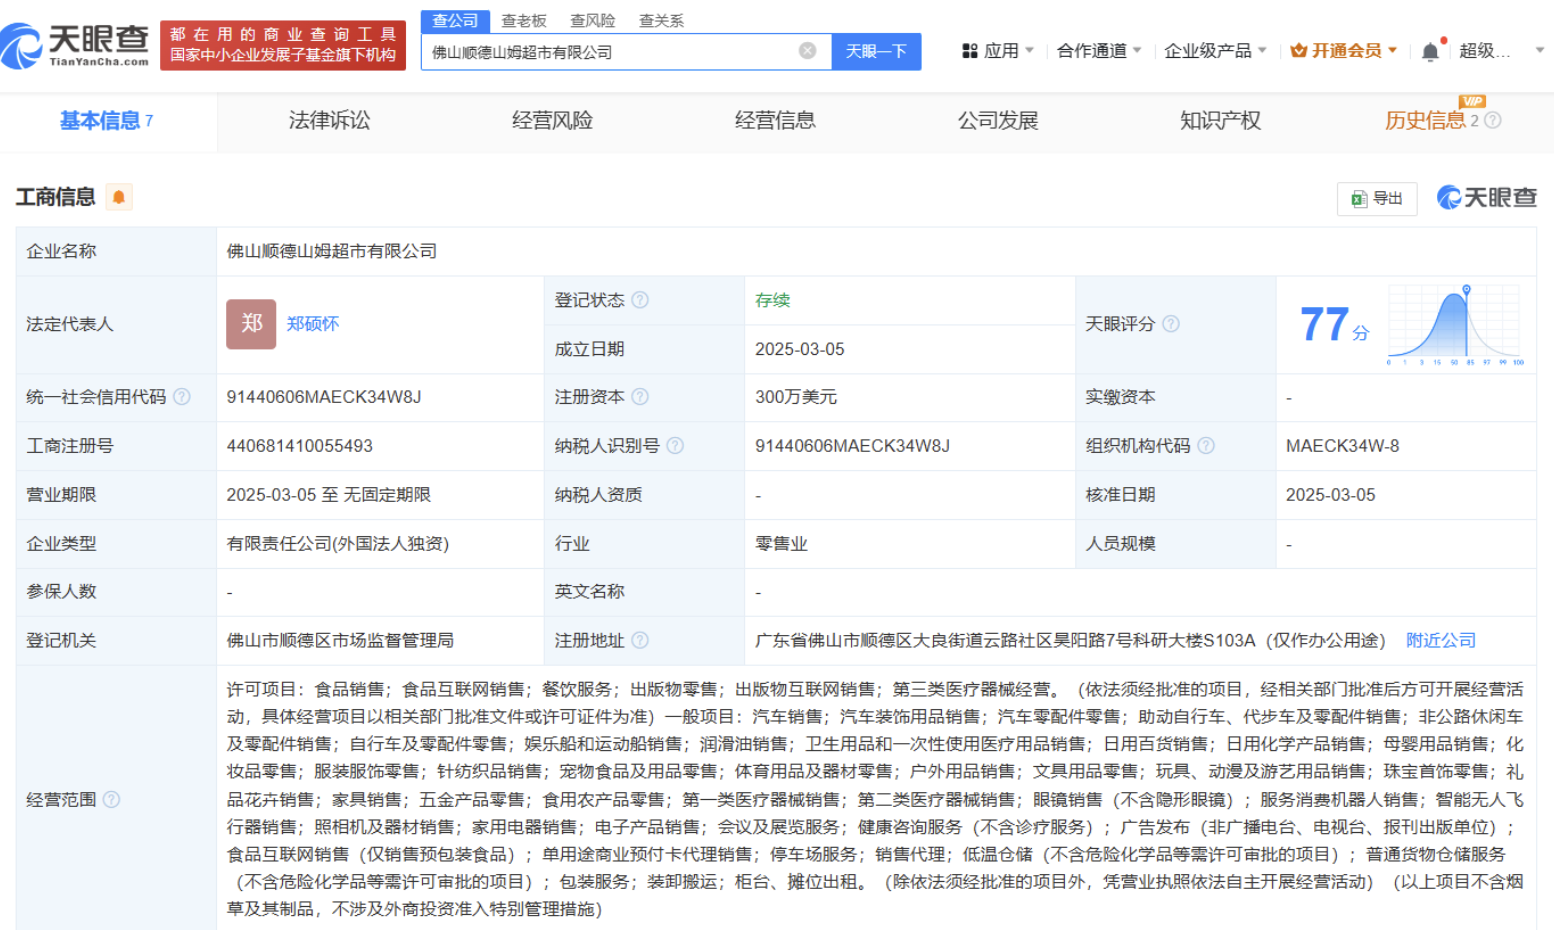Click help icon next to 历史信息
This screenshot has height=930, width=1554.
coord(1493,121)
